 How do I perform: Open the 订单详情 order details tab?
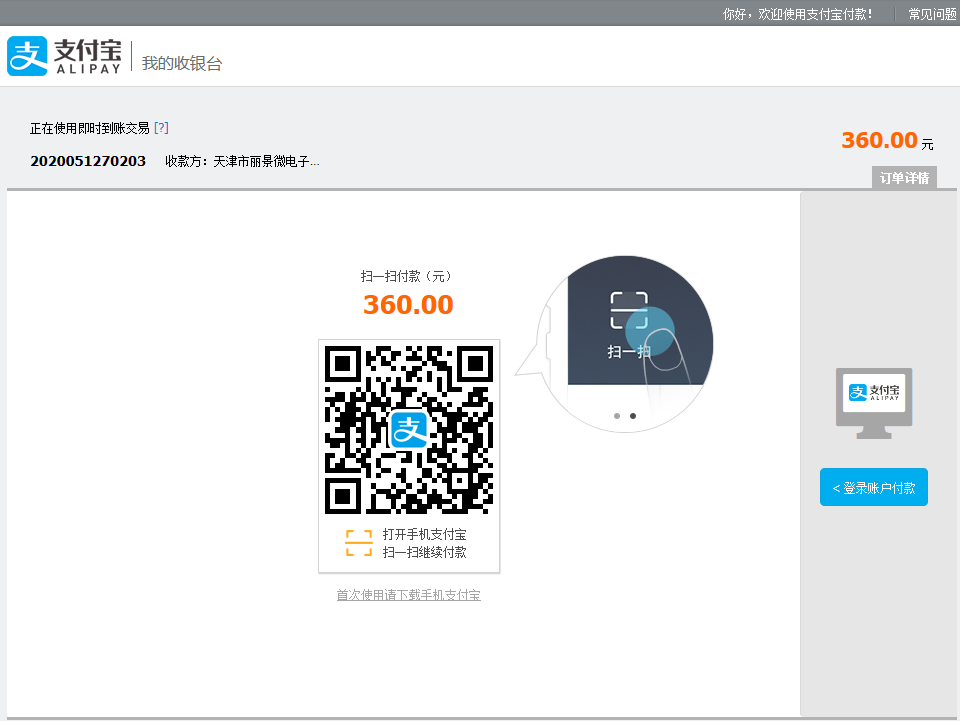point(904,178)
